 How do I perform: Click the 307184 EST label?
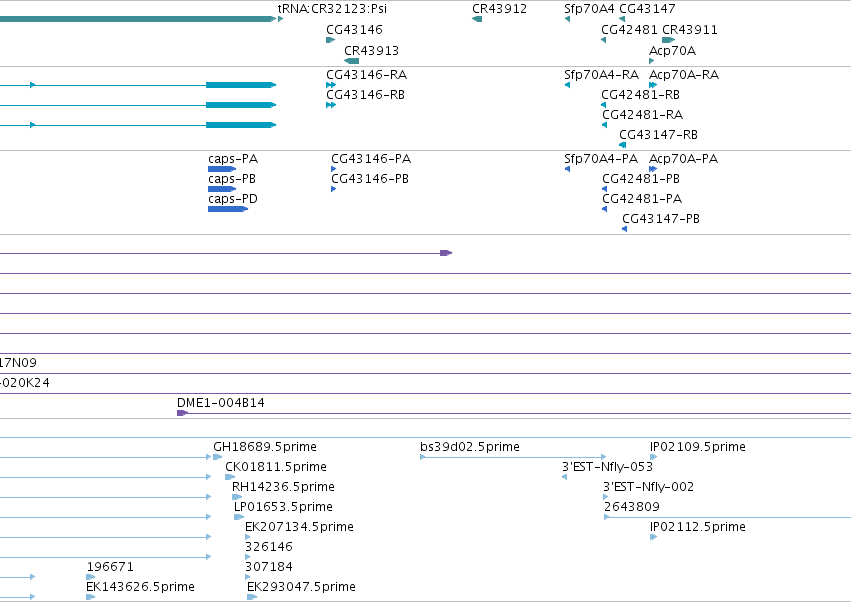pyautogui.click(x=269, y=567)
